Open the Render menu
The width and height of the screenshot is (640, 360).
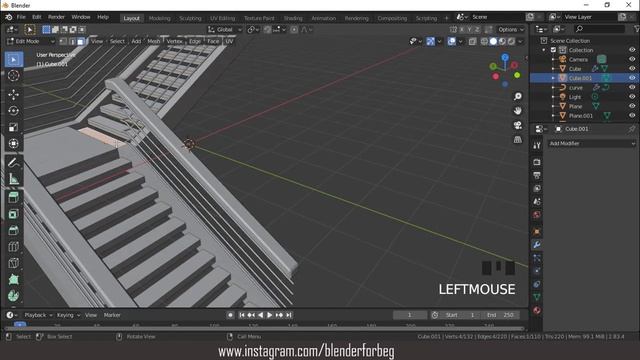(x=56, y=17)
